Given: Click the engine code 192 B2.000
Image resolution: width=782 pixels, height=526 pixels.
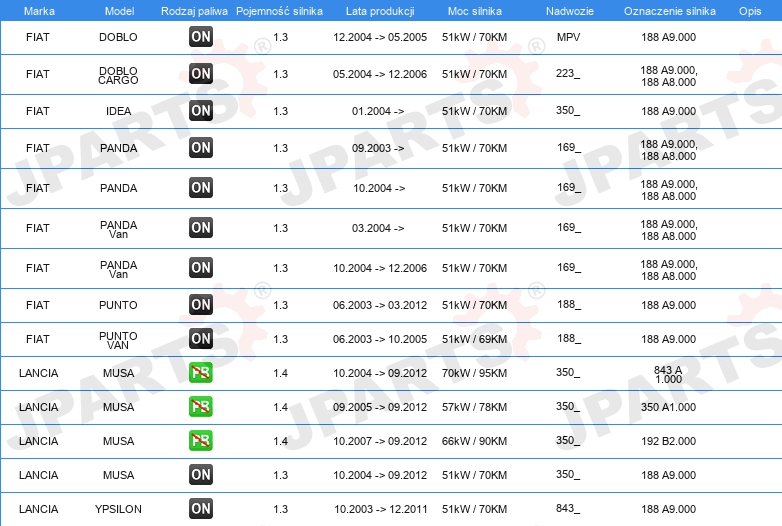Looking at the screenshot, I should coord(668,441).
